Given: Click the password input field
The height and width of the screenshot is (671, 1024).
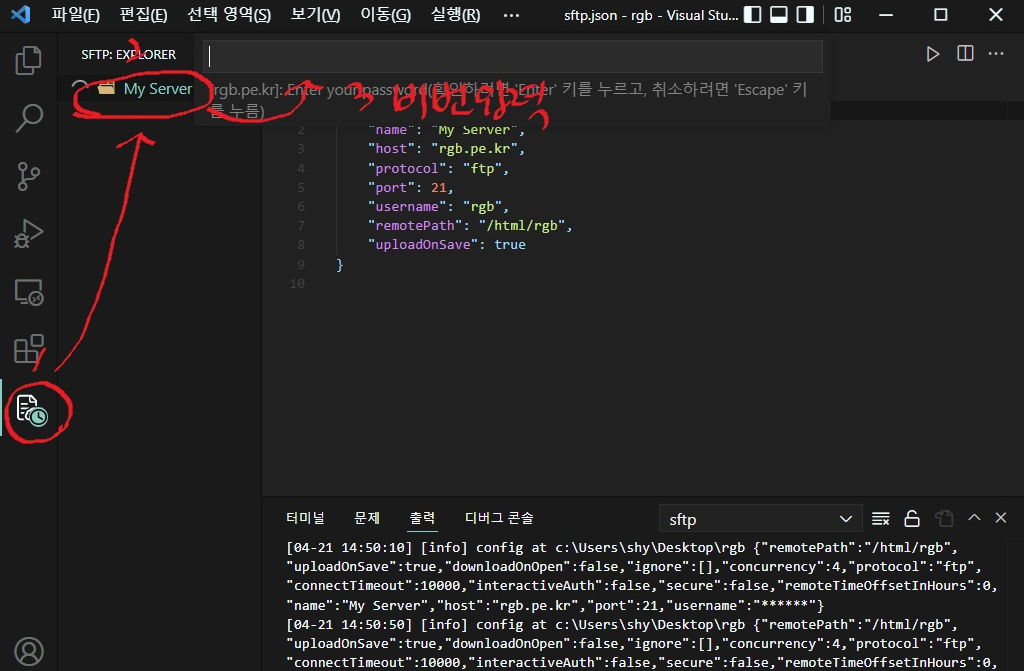Looking at the screenshot, I should click(x=513, y=56).
